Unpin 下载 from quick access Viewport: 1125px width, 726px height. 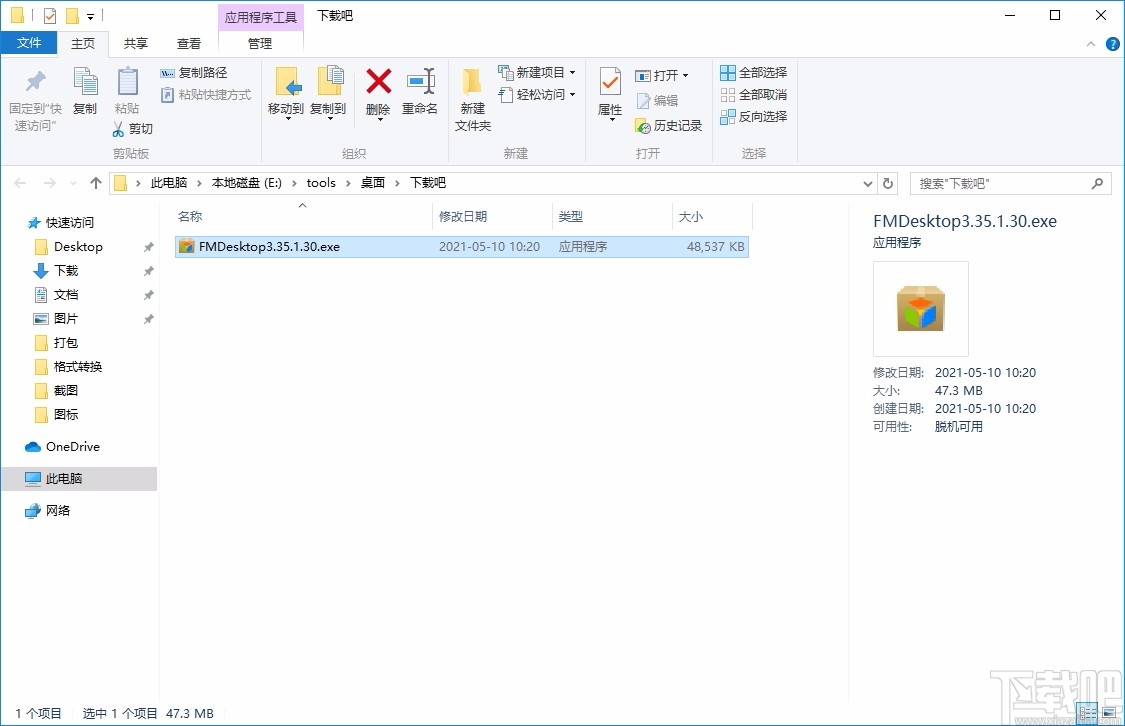[x=147, y=270]
